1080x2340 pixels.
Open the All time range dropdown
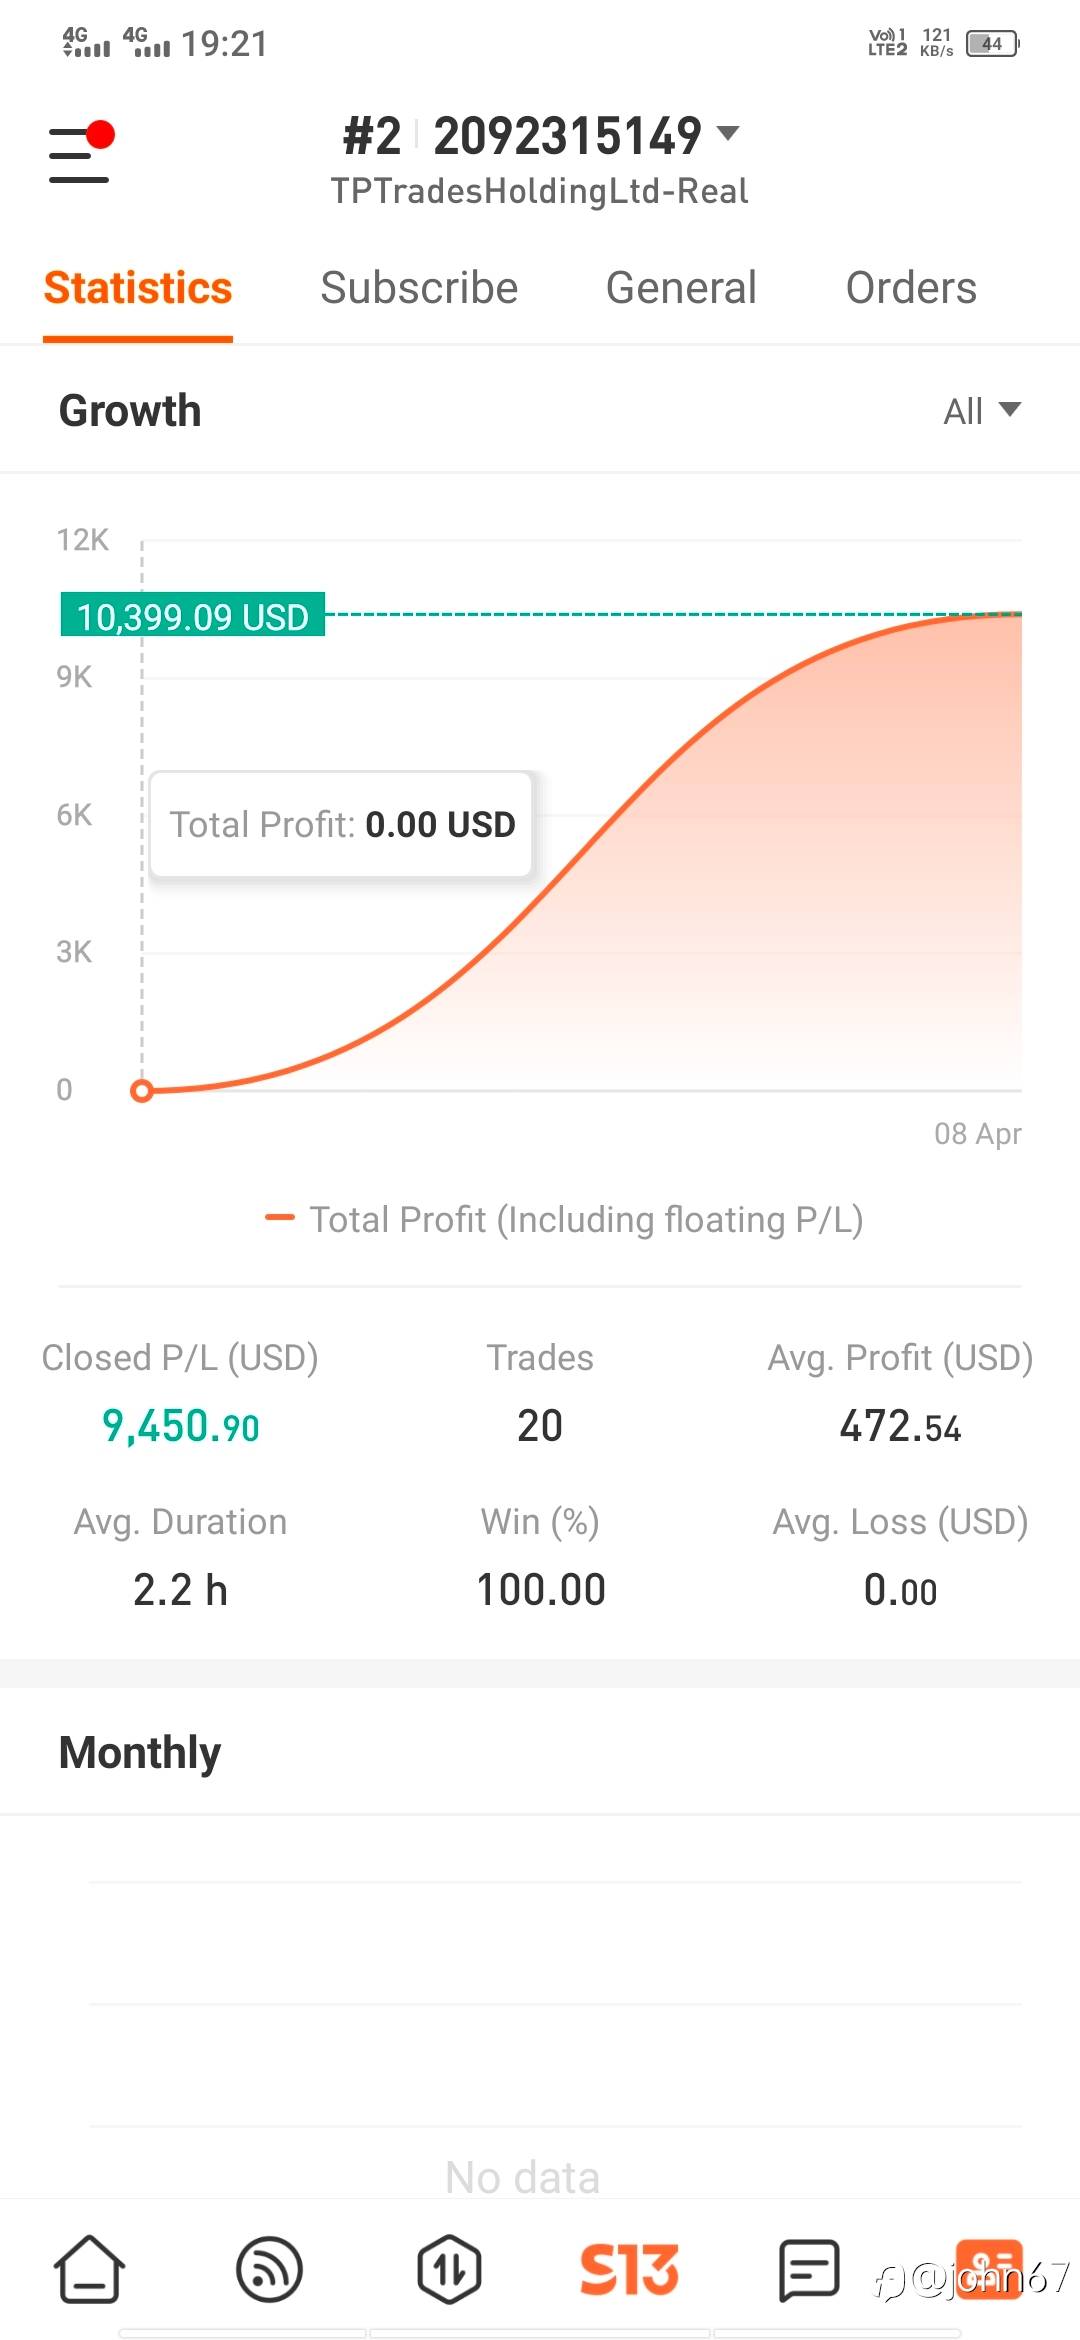click(x=981, y=411)
